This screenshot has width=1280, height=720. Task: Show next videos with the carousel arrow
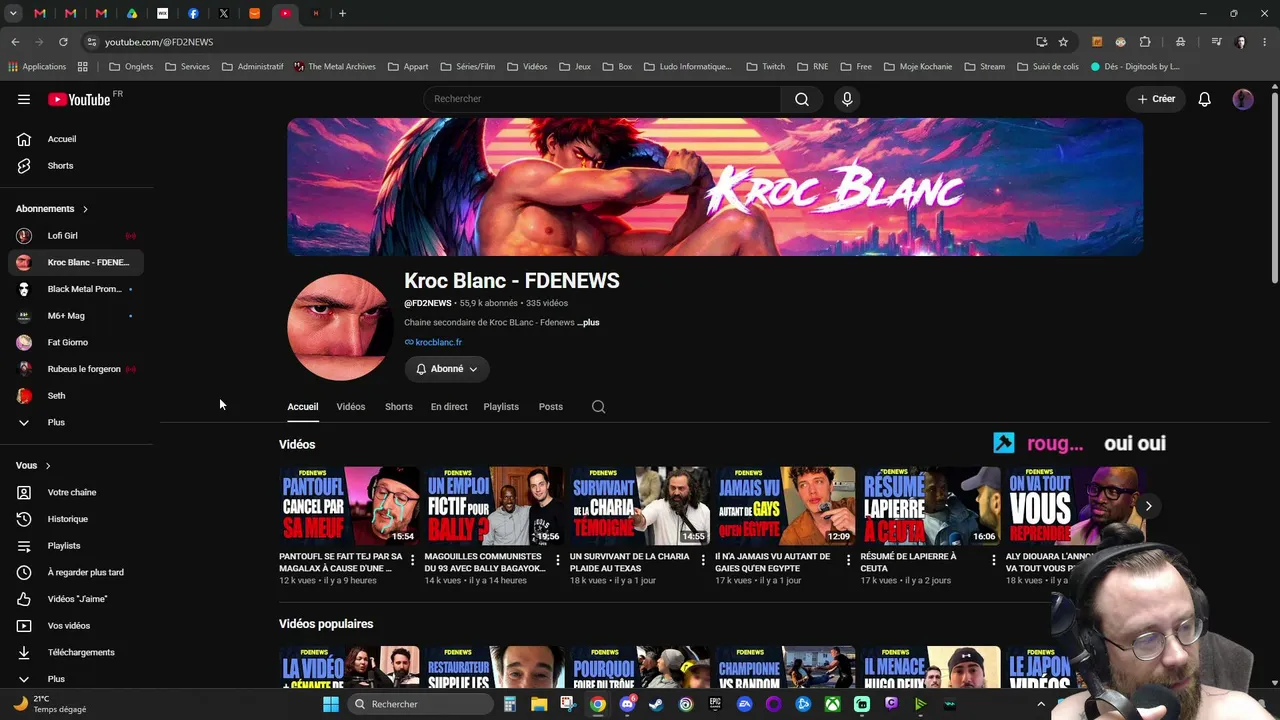click(x=1148, y=506)
